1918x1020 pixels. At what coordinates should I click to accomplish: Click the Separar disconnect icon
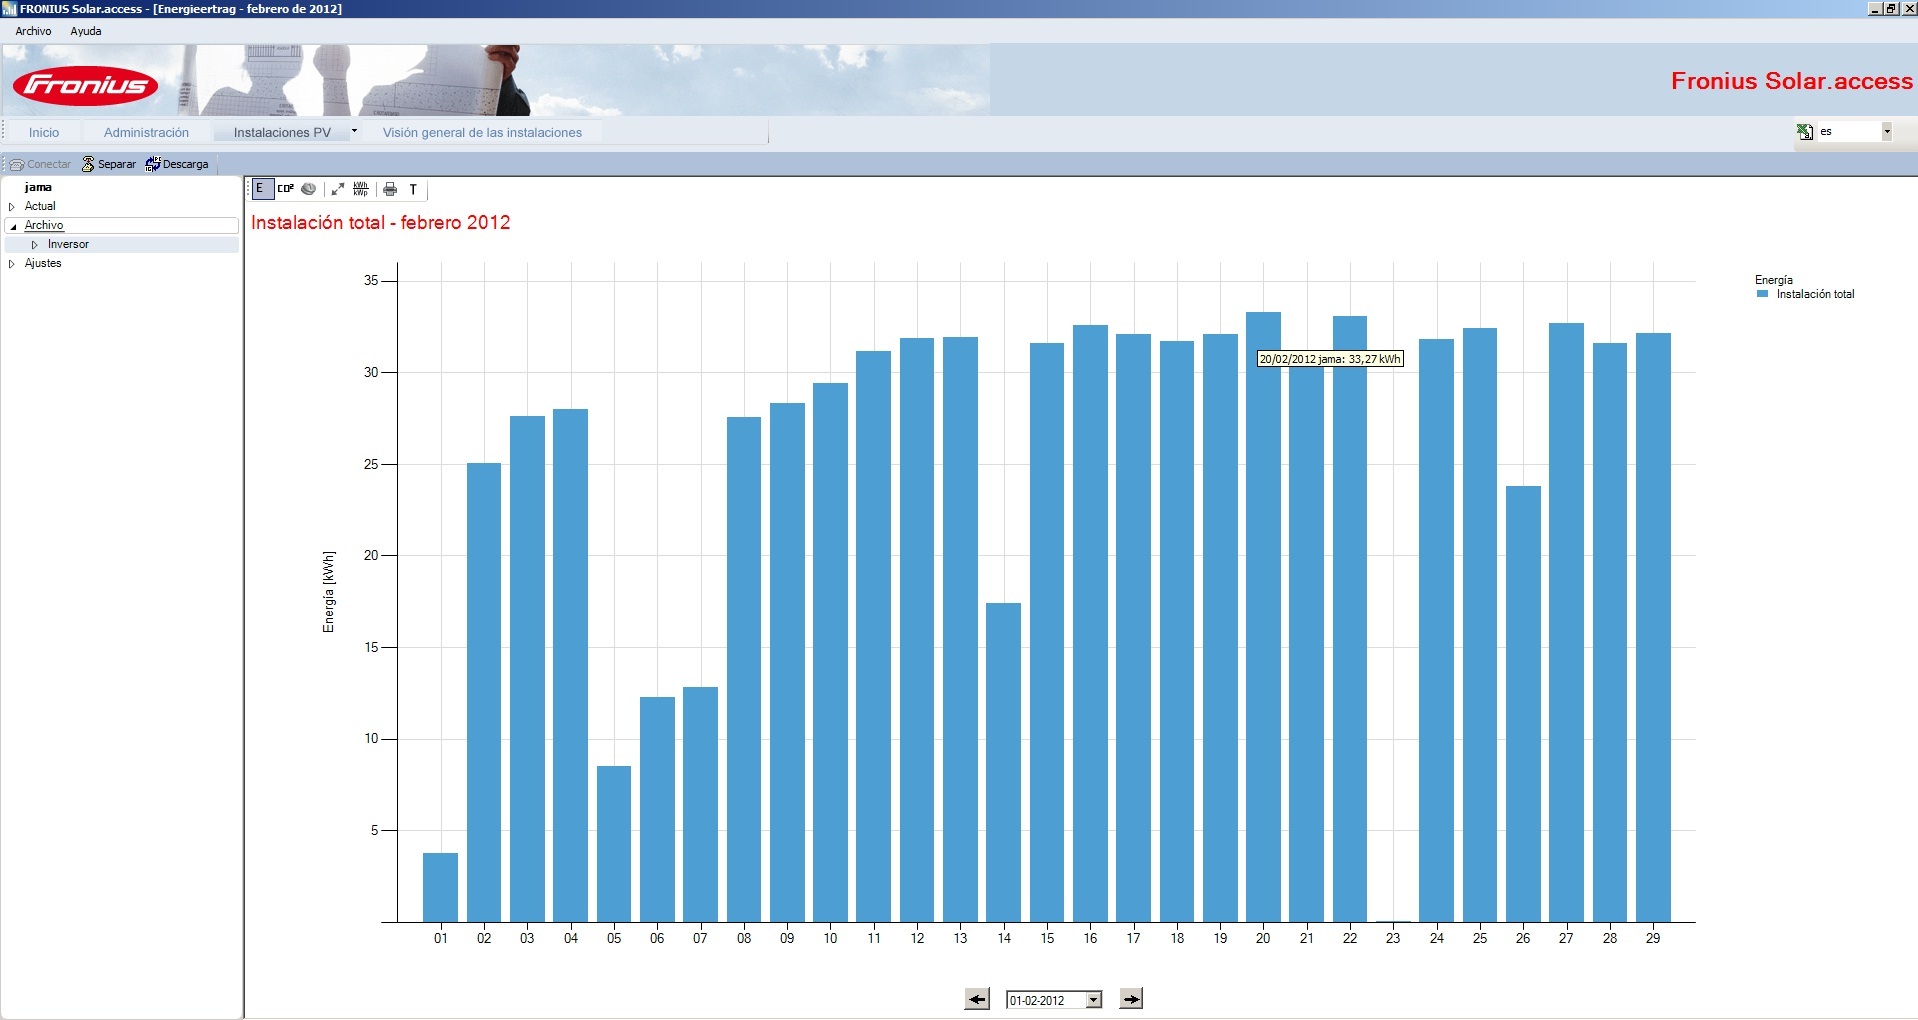pos(88,164)
